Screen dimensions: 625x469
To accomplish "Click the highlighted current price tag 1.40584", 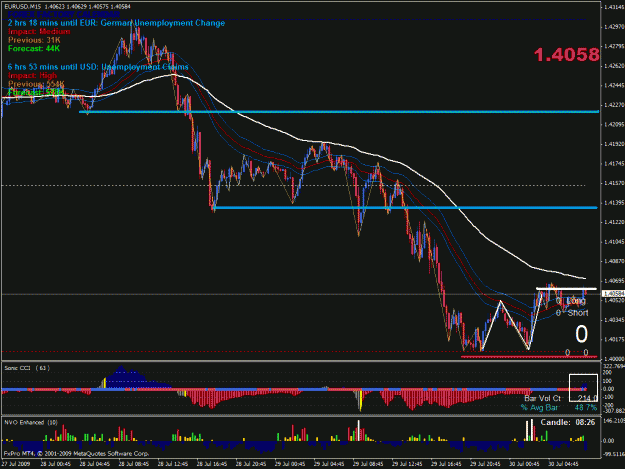I will tap(613, 294).
